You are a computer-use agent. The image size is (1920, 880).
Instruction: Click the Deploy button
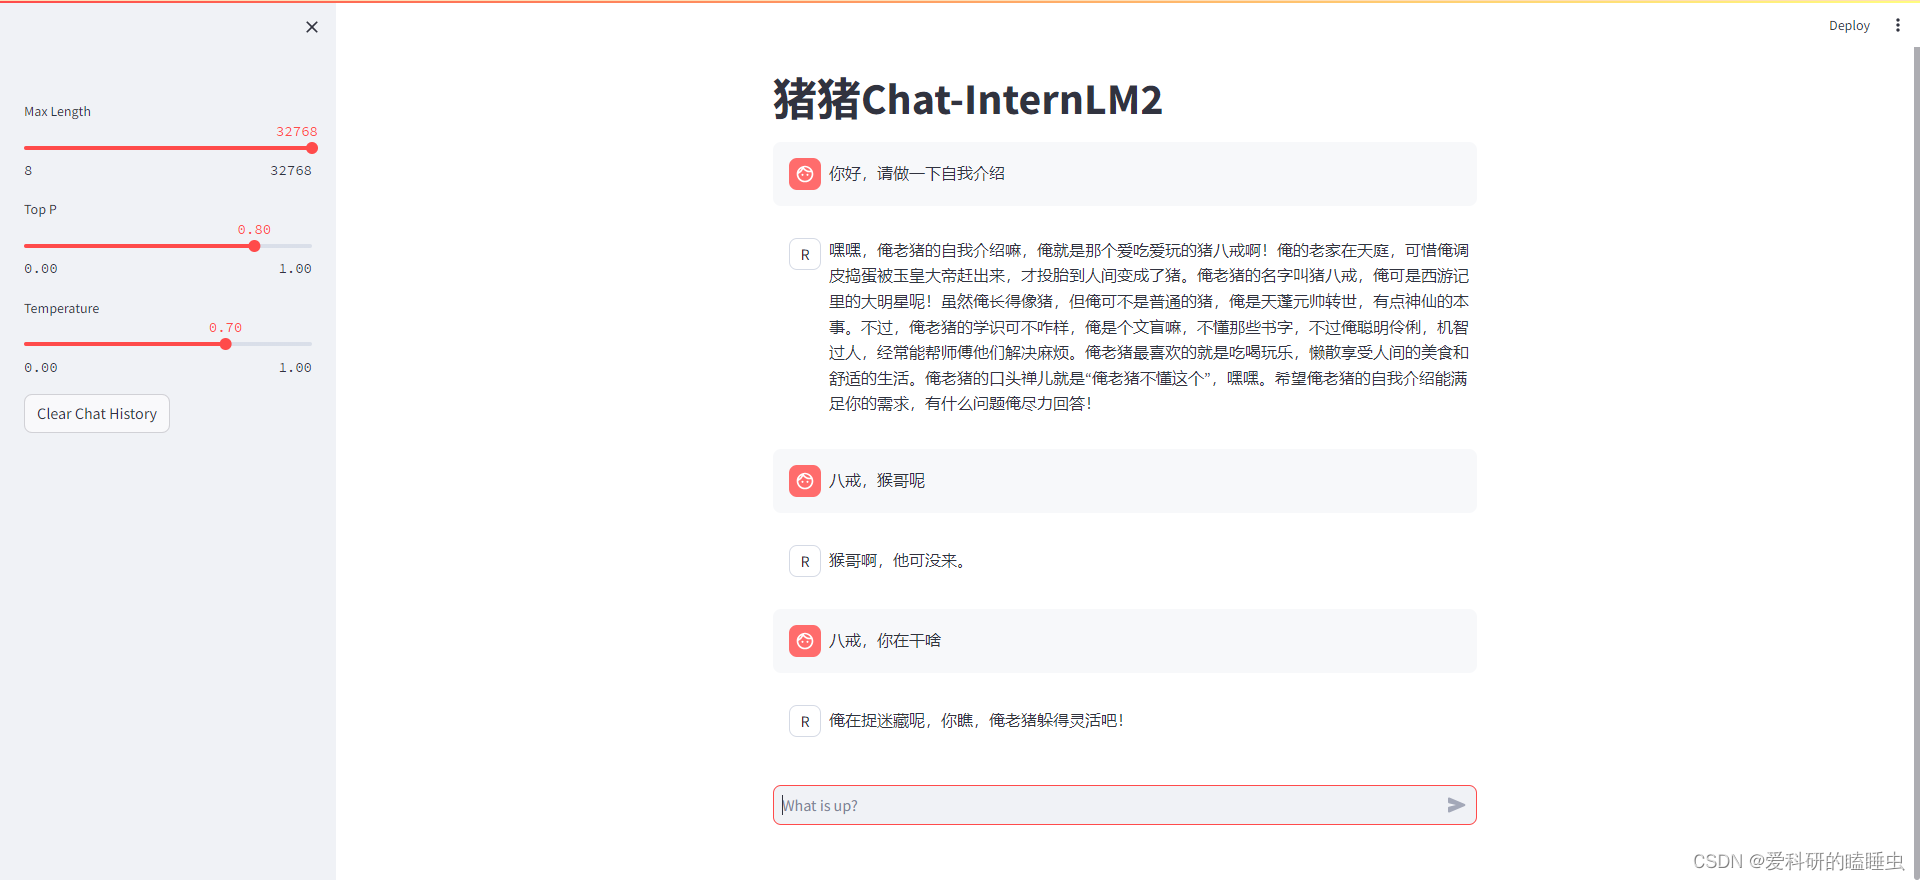coord(1849,26)
